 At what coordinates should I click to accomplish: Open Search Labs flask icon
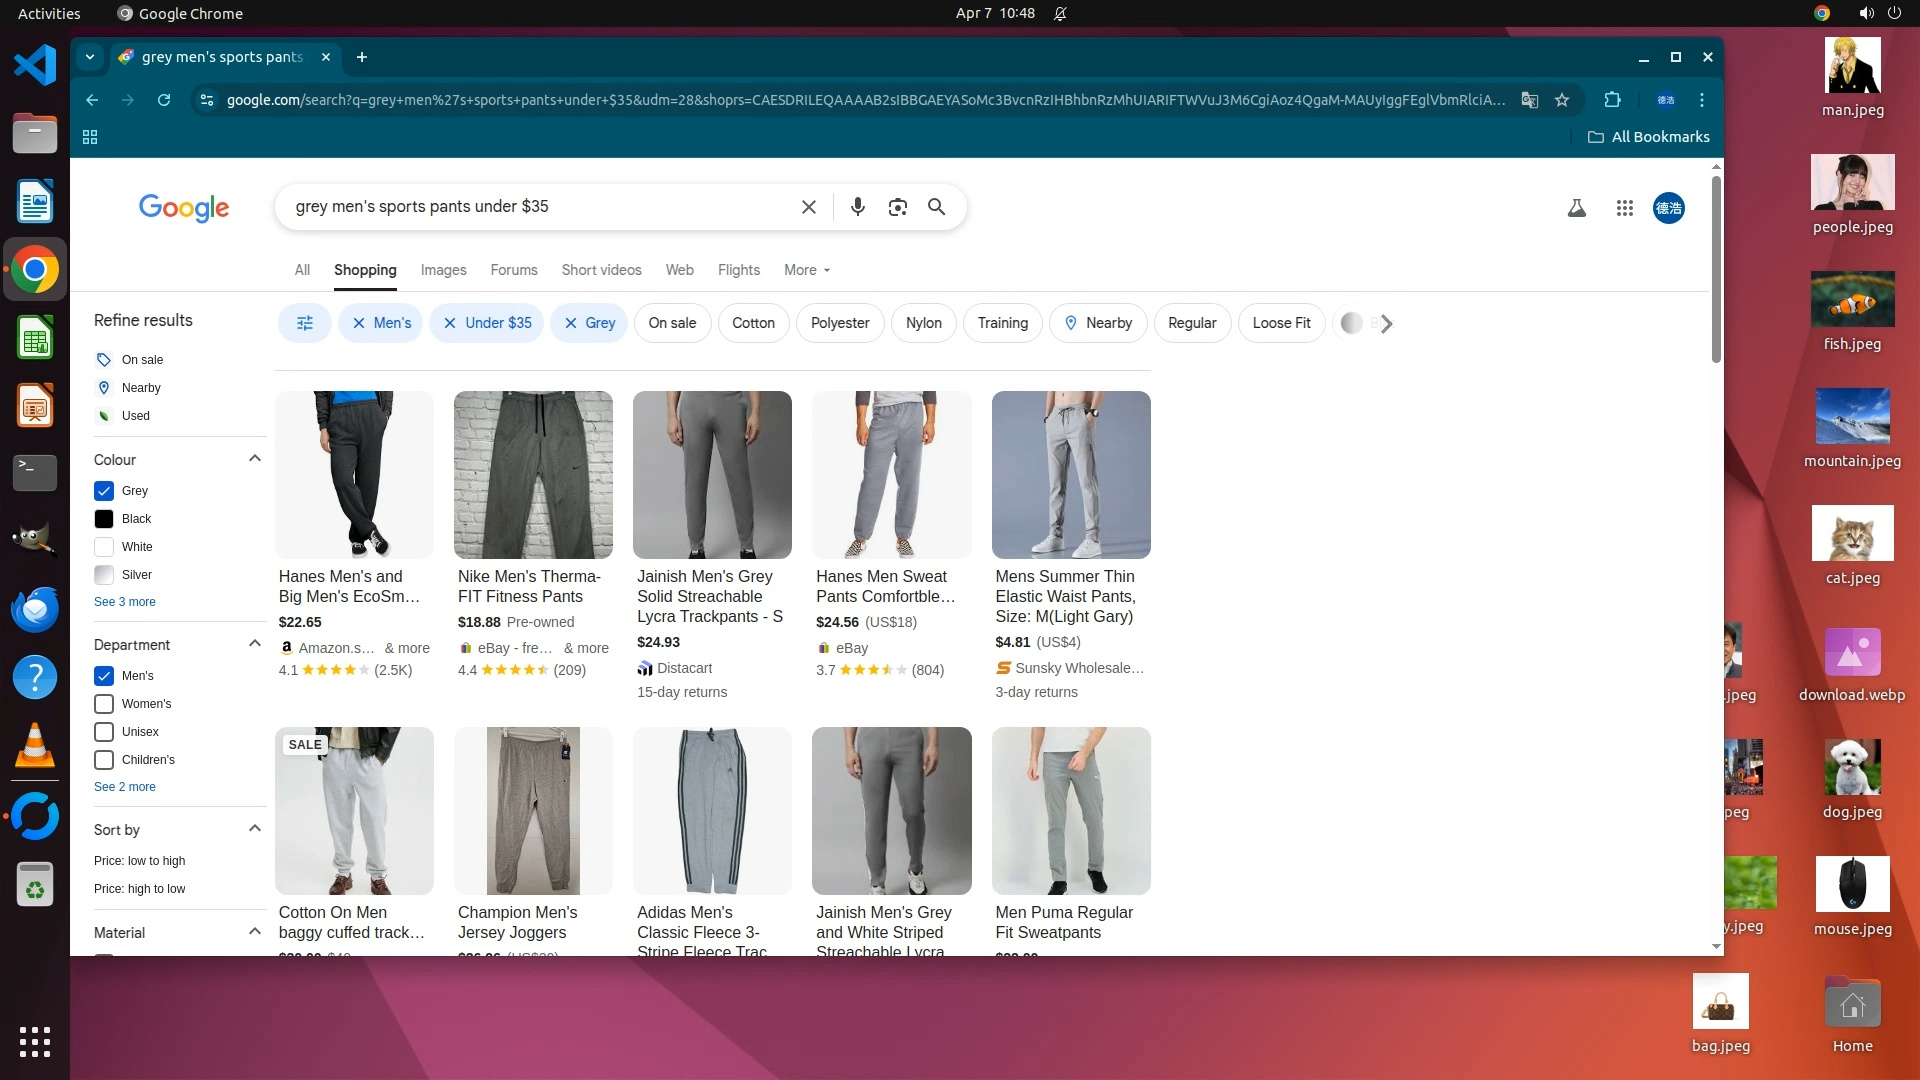pyautogui.click(x=1576, y=208)
